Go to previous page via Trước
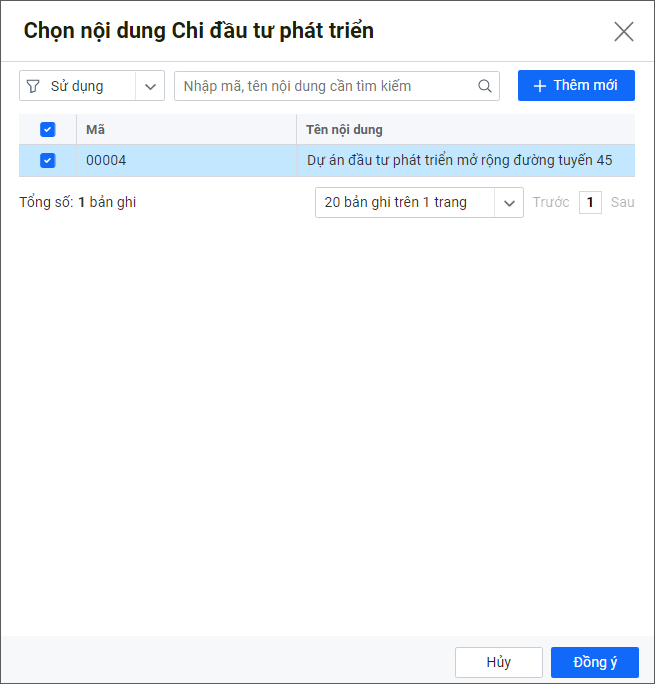 550,202
